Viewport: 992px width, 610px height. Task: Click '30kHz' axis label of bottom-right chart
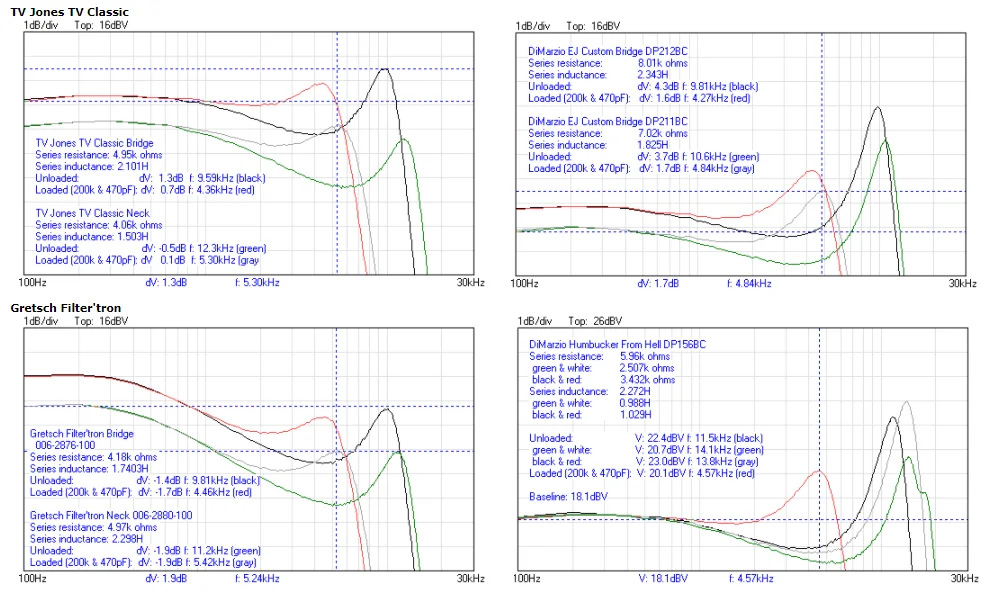coord(964,578)
